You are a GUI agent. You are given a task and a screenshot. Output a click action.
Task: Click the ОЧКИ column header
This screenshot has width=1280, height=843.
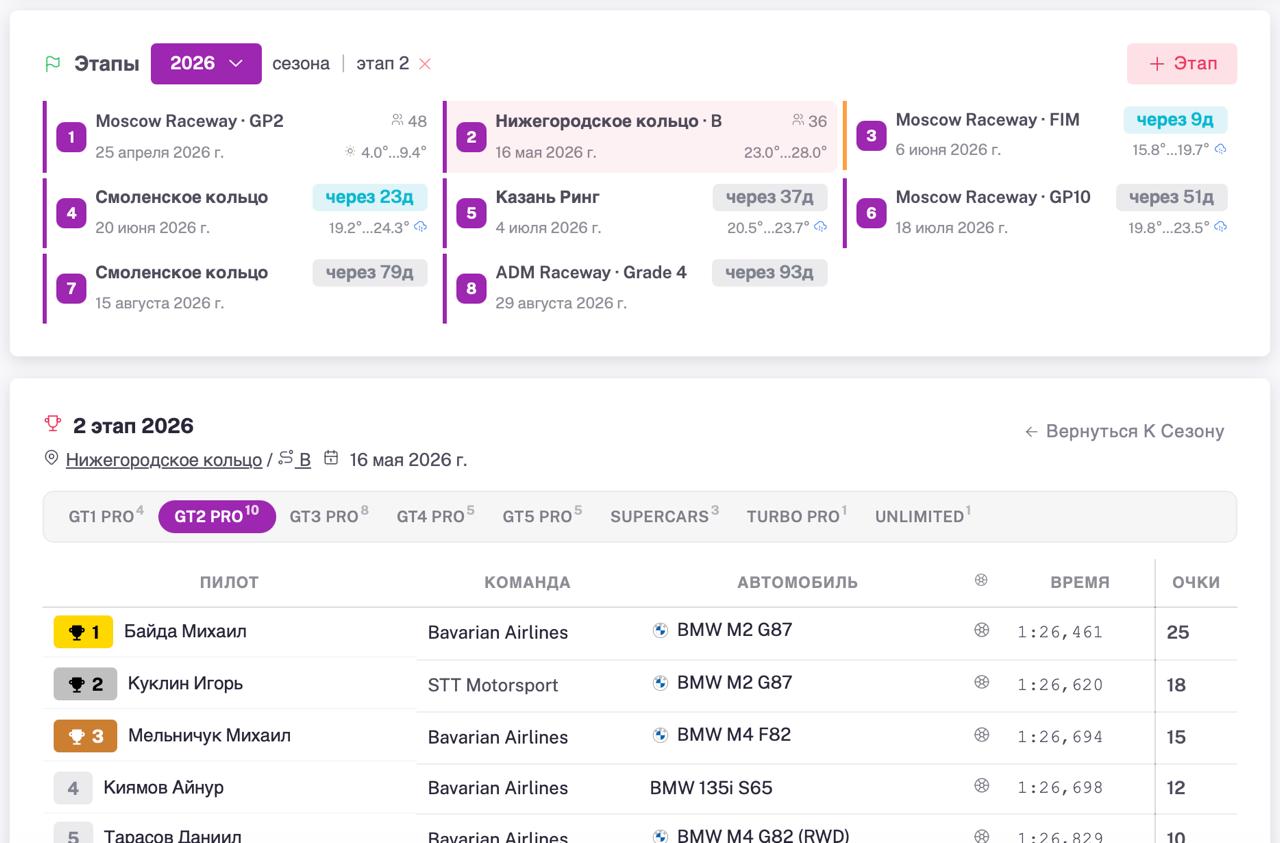tap(1196, 582)
